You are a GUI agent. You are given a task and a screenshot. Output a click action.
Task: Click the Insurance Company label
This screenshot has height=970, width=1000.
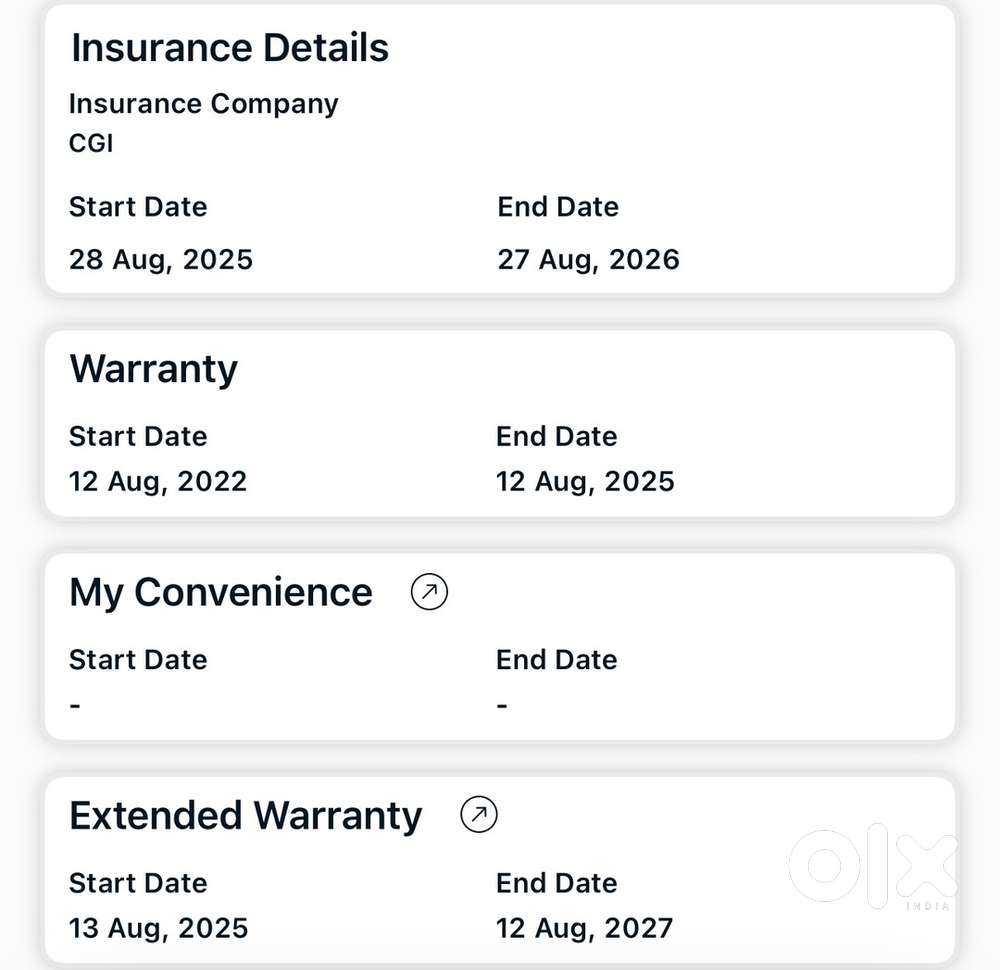pos(203,104)
